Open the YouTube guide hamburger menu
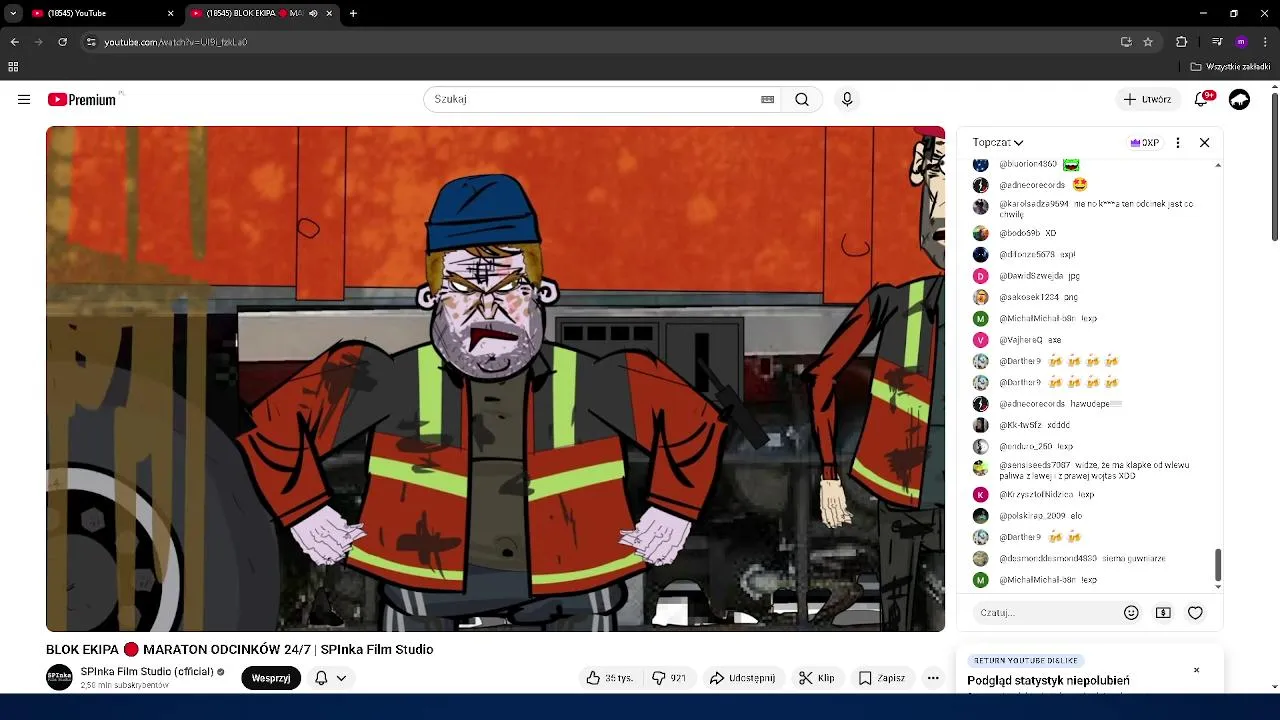 24,99
